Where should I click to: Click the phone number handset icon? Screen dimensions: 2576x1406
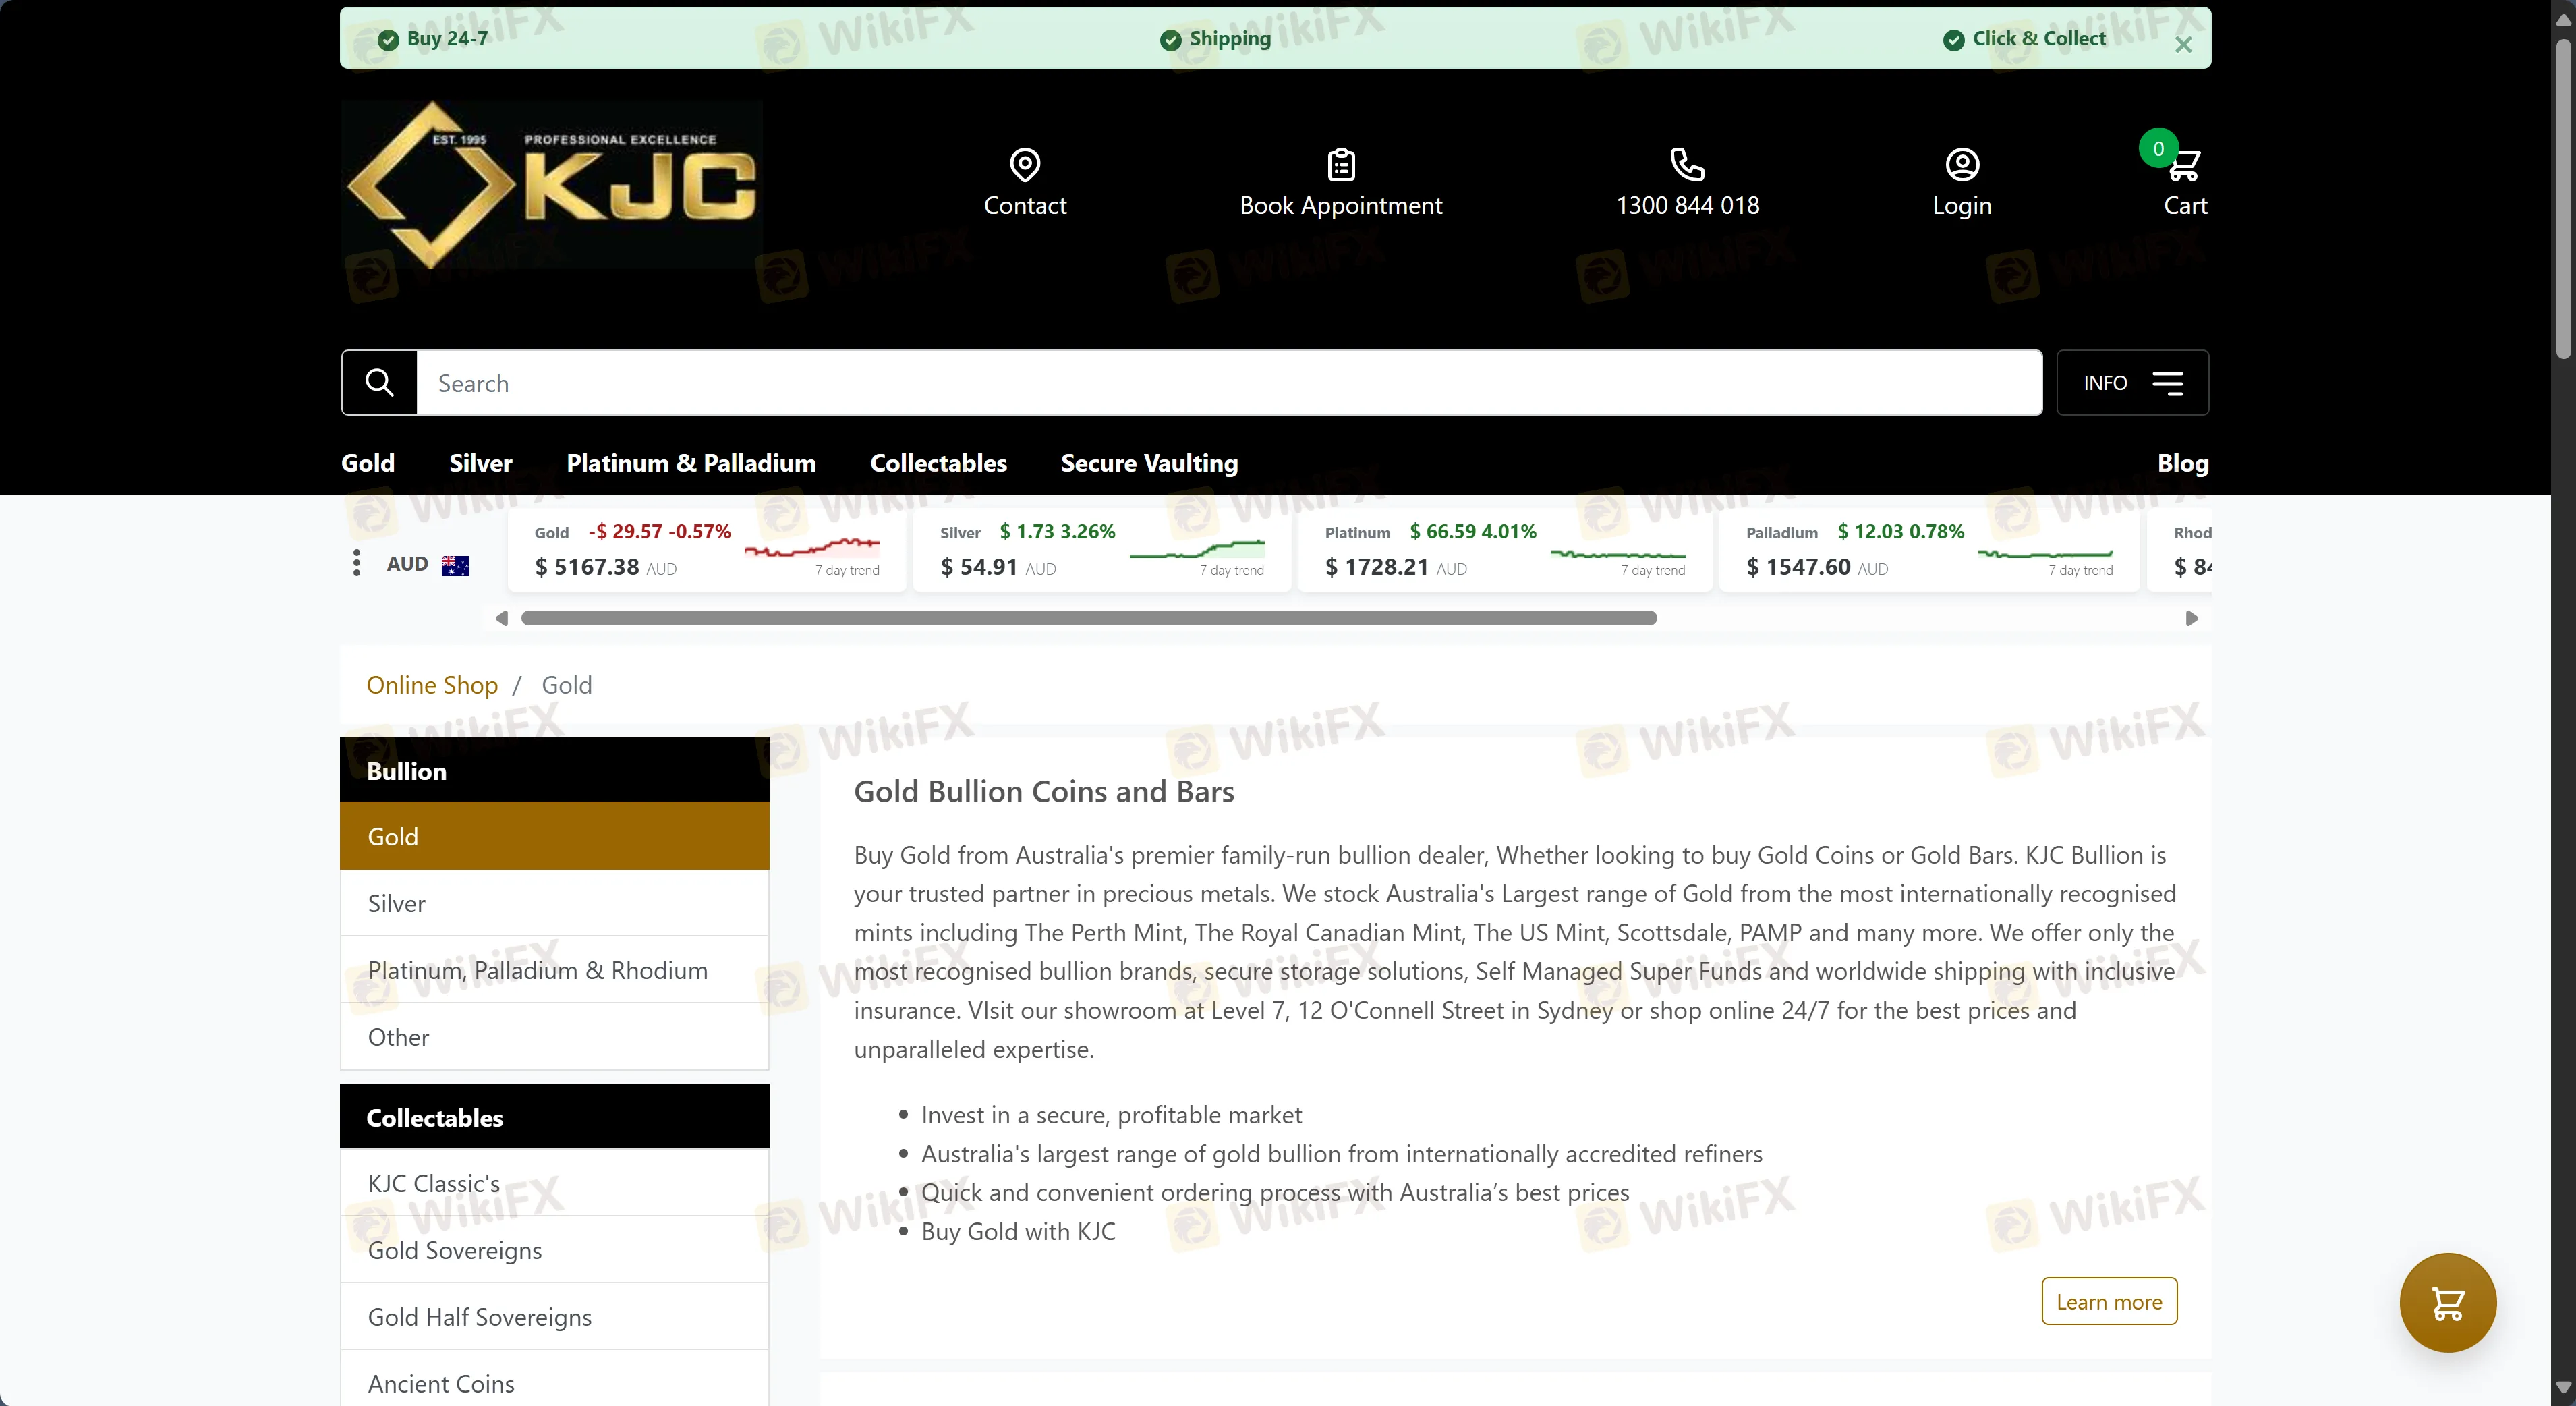click(x=1687, y=164)
